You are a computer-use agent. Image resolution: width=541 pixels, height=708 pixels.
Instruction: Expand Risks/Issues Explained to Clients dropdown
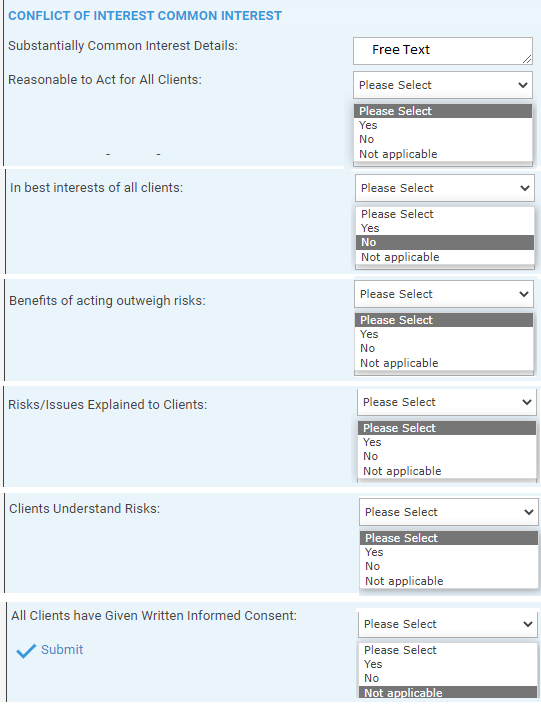(447, 402)
